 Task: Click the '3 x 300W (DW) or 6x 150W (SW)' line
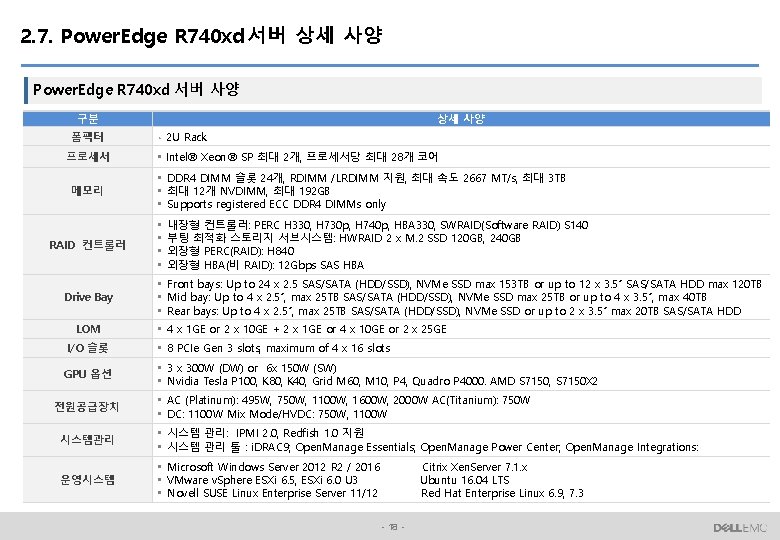click(x=252, y=368)
